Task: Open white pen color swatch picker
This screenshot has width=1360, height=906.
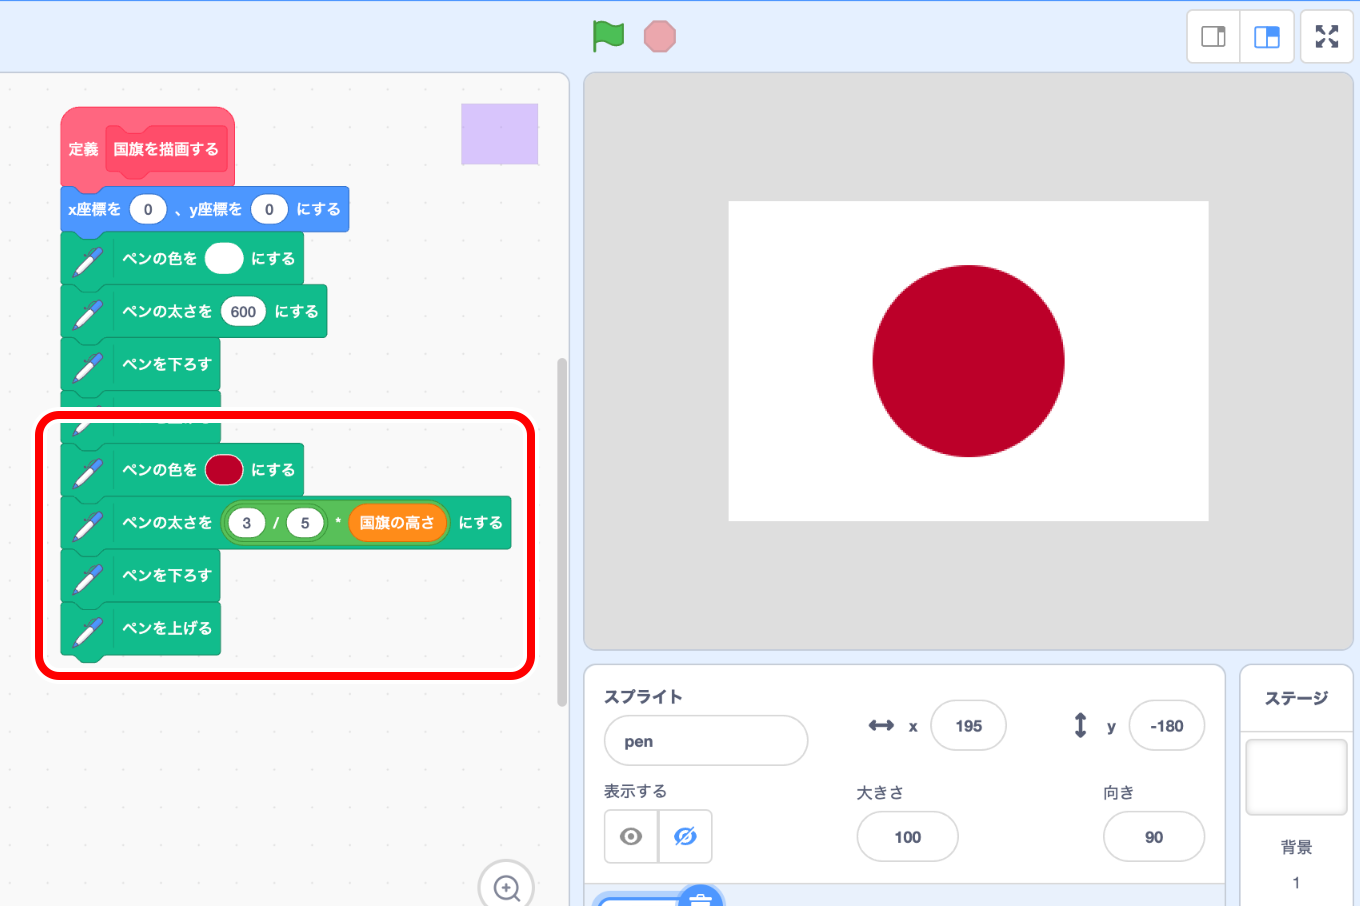Action: pos(224,259)
